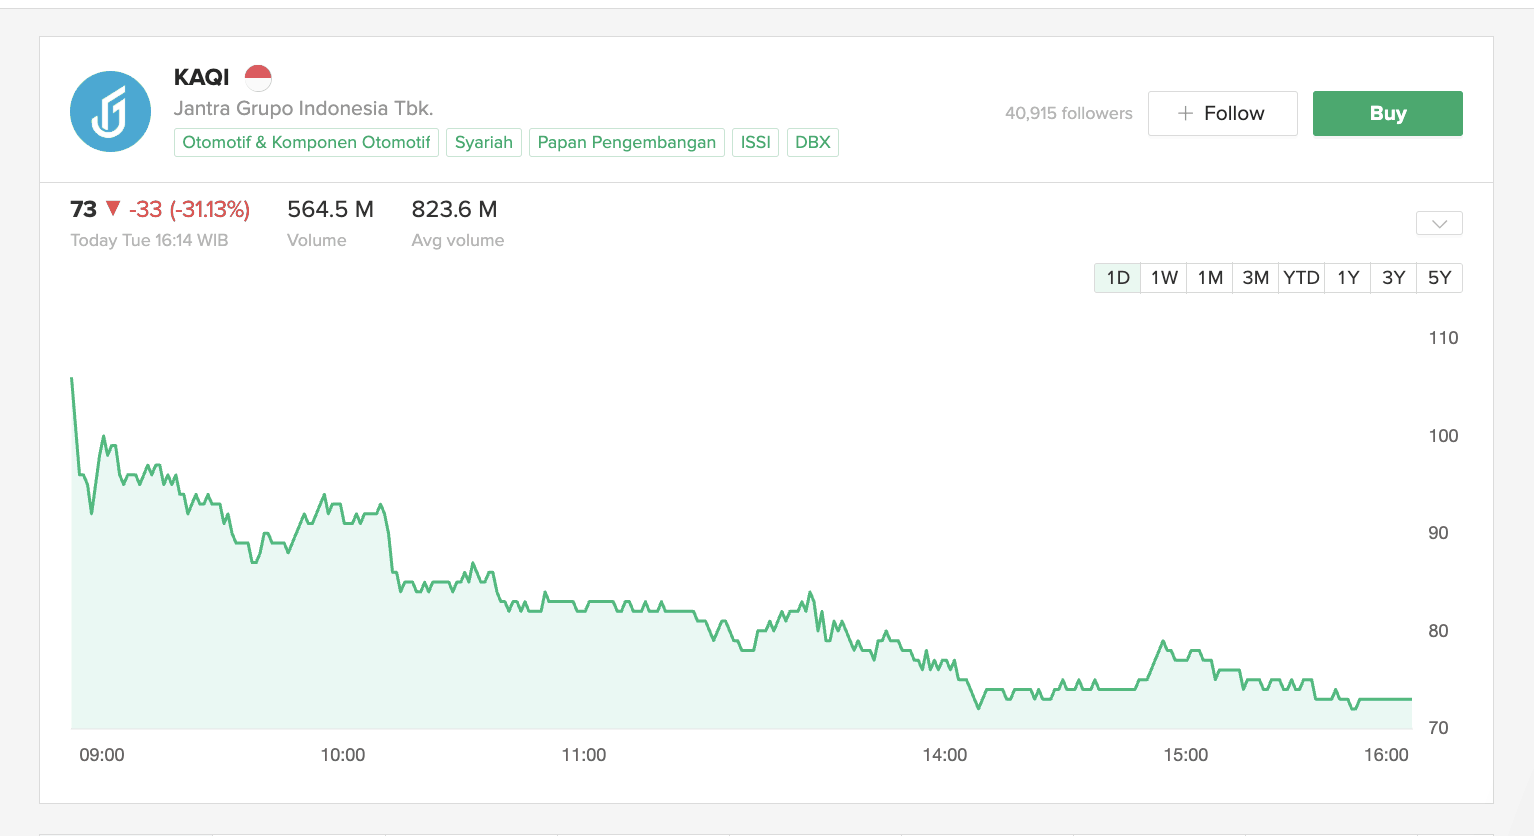Screen dimensions: 1534x836
Task: Open the Otomotif & Komponen Otomotif tag
Action: (x=306, y=142)
